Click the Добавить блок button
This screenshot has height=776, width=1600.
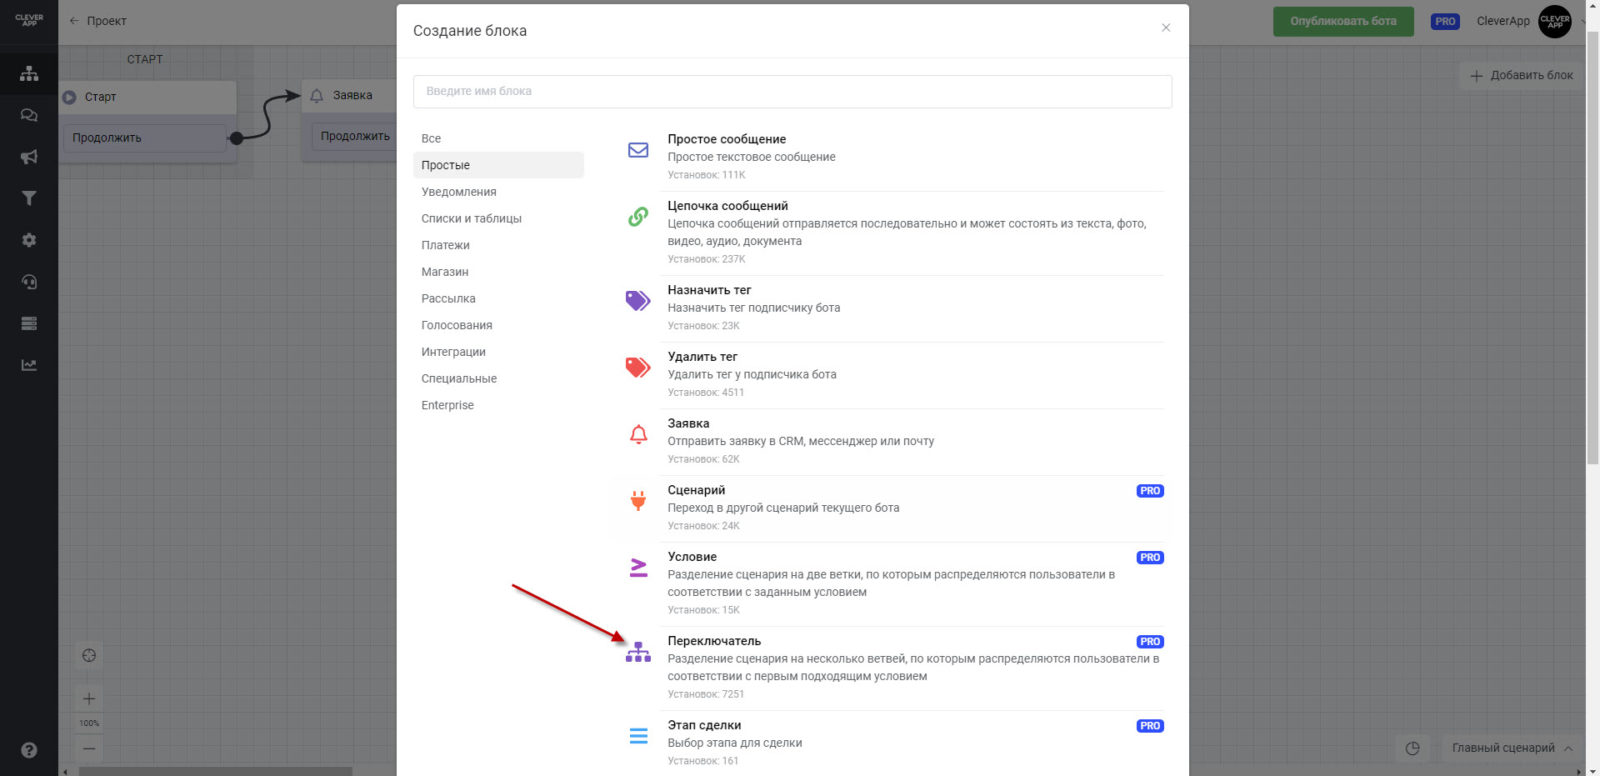tap(1521, 75)
